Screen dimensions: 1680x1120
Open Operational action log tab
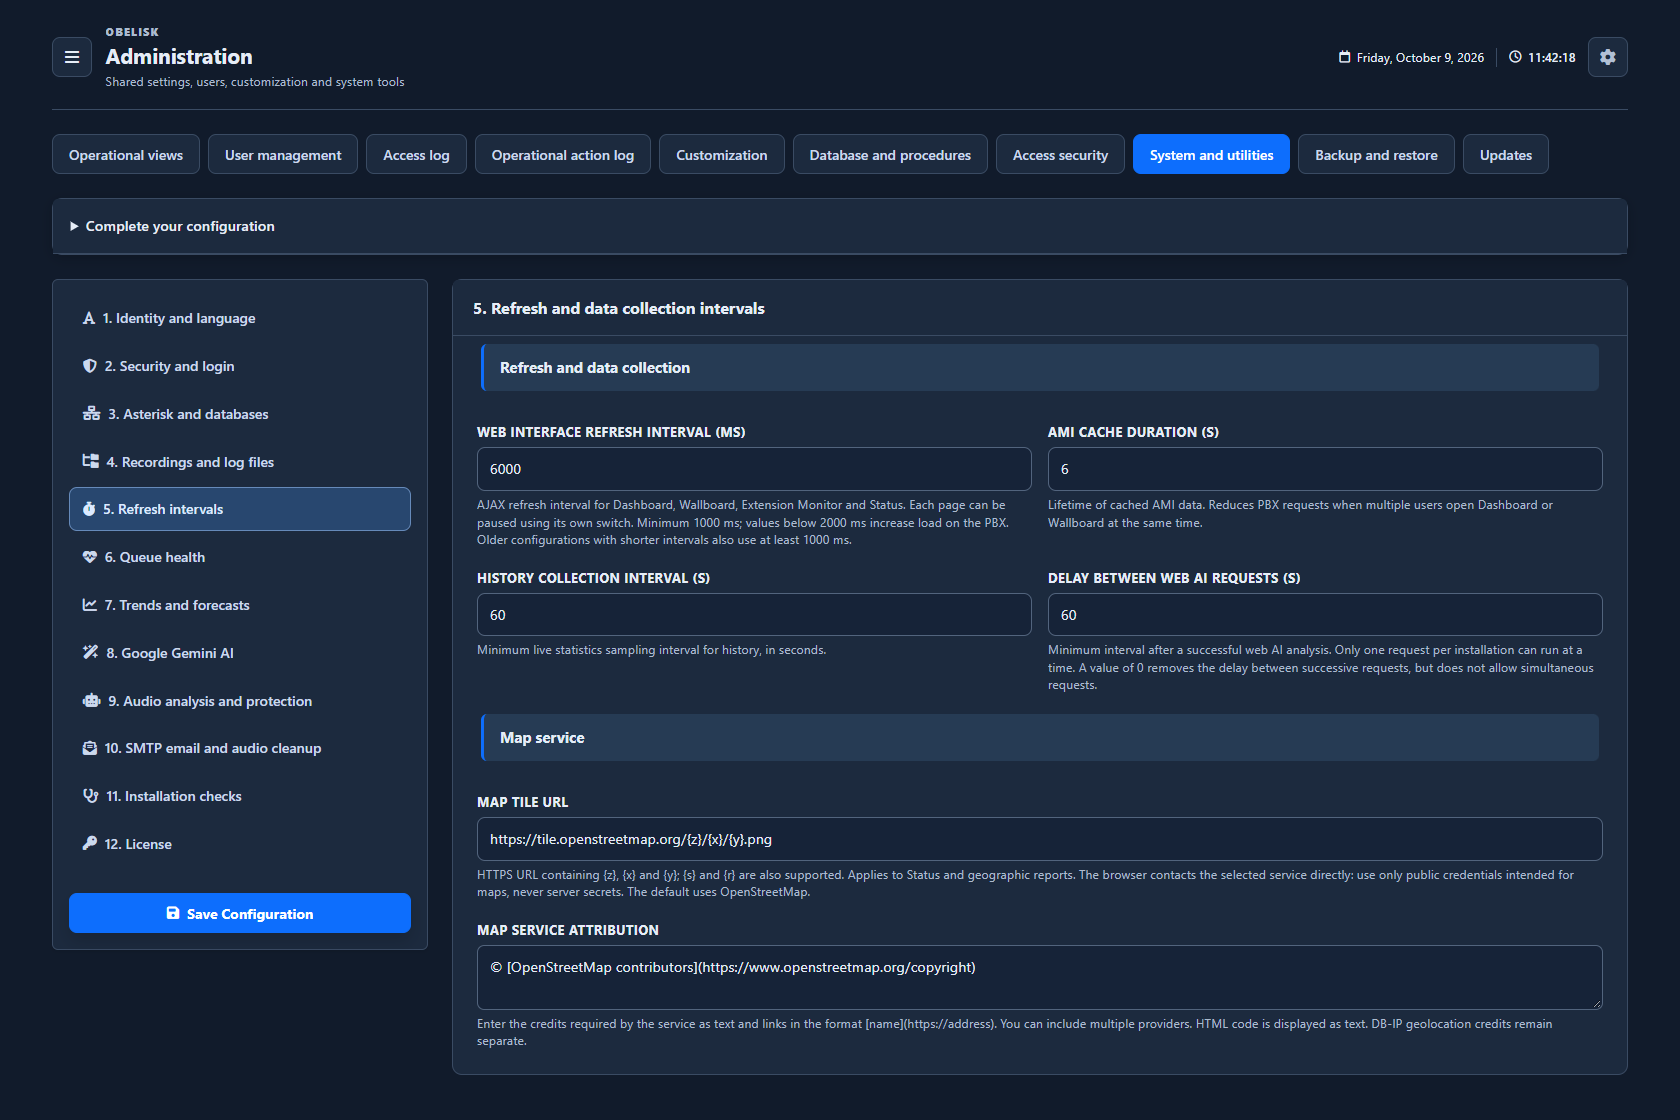pyautogui.click(x=563, y=154)
